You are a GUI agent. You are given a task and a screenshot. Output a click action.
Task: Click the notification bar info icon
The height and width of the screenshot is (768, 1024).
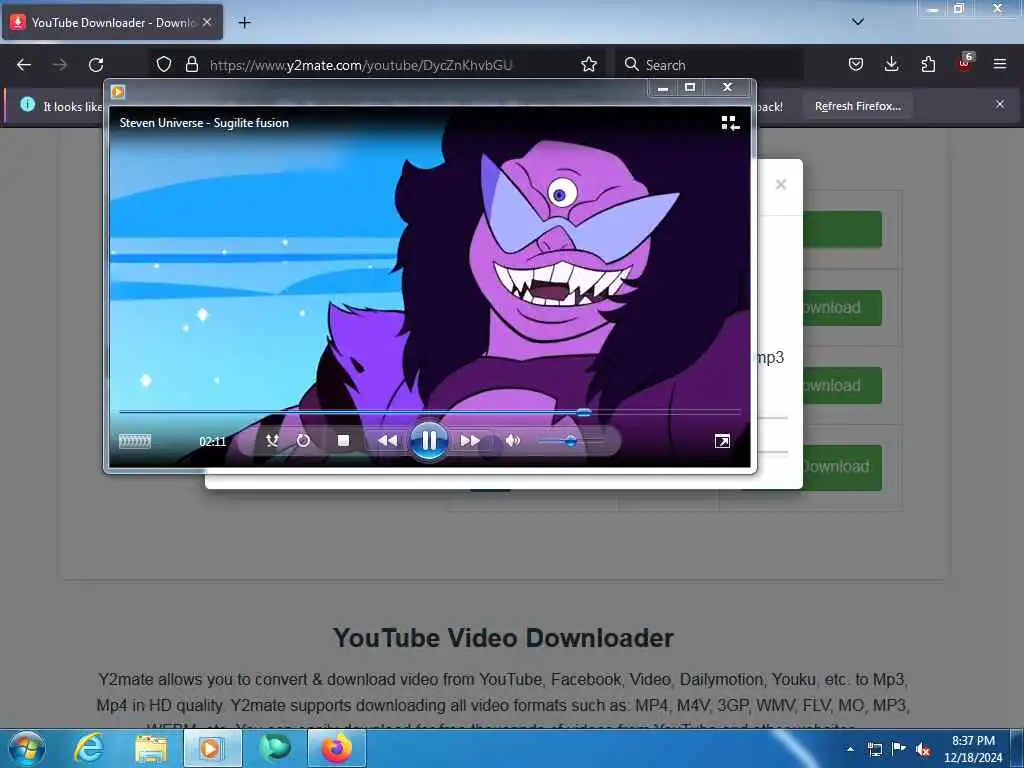click(x=27, y=104)
